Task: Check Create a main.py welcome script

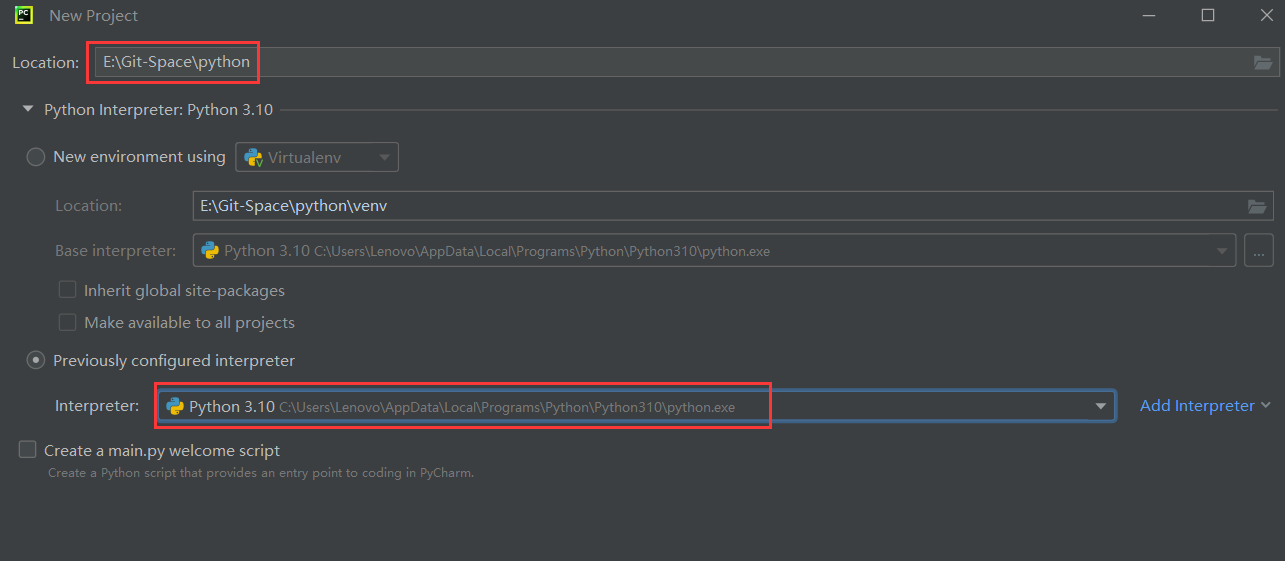Action: [28, 450]
